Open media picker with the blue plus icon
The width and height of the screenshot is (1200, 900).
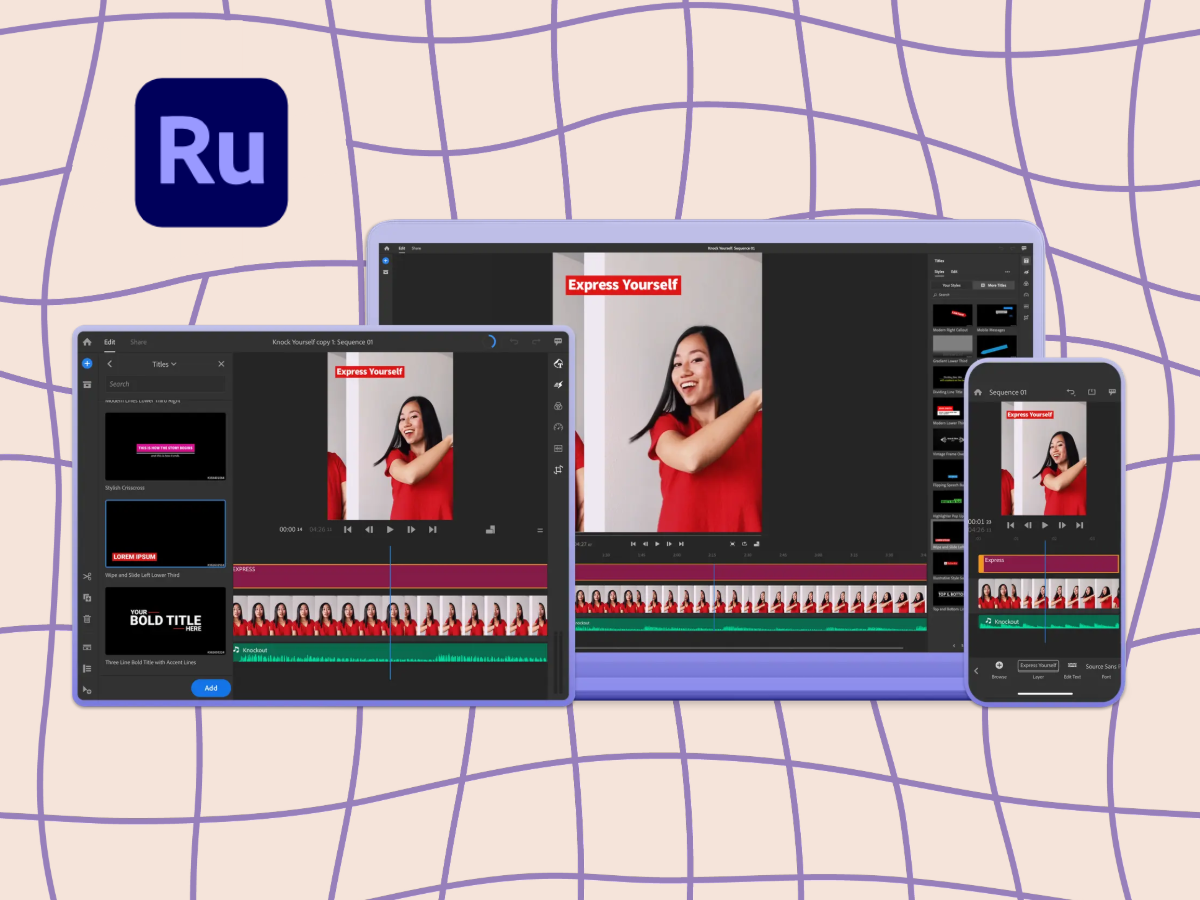(x=86, y=364)
